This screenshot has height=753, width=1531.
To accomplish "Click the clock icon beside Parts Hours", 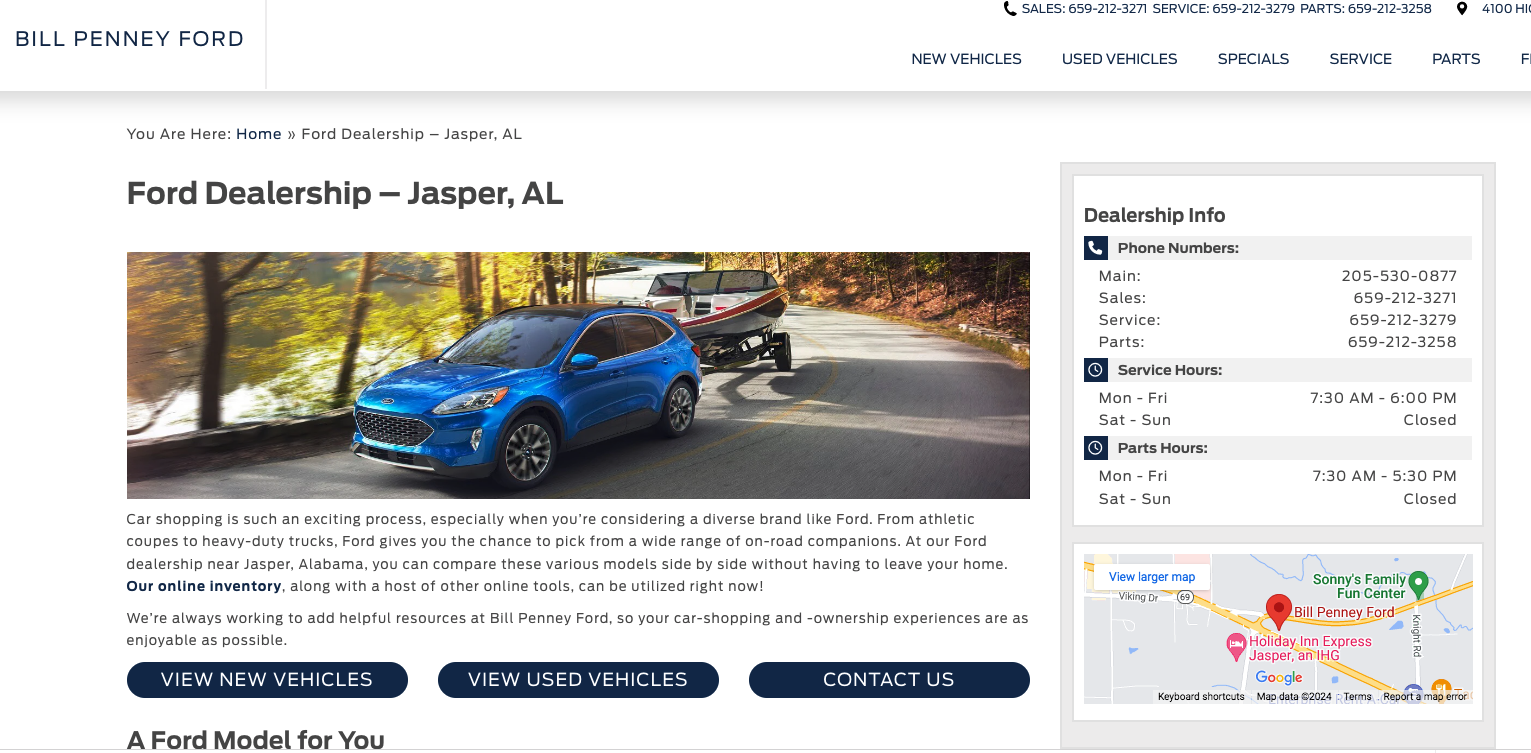I will coord(1095,448).
